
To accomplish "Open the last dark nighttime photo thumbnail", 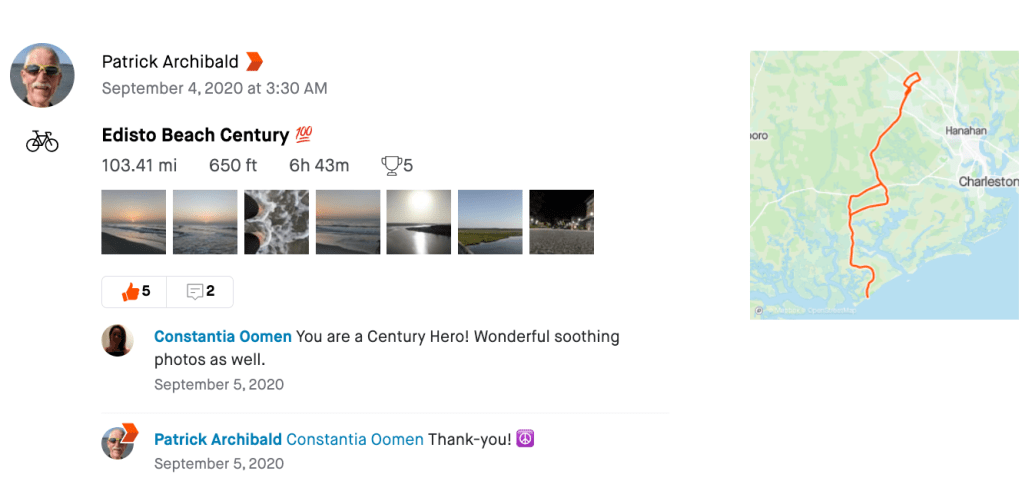I will click(561, 222).
